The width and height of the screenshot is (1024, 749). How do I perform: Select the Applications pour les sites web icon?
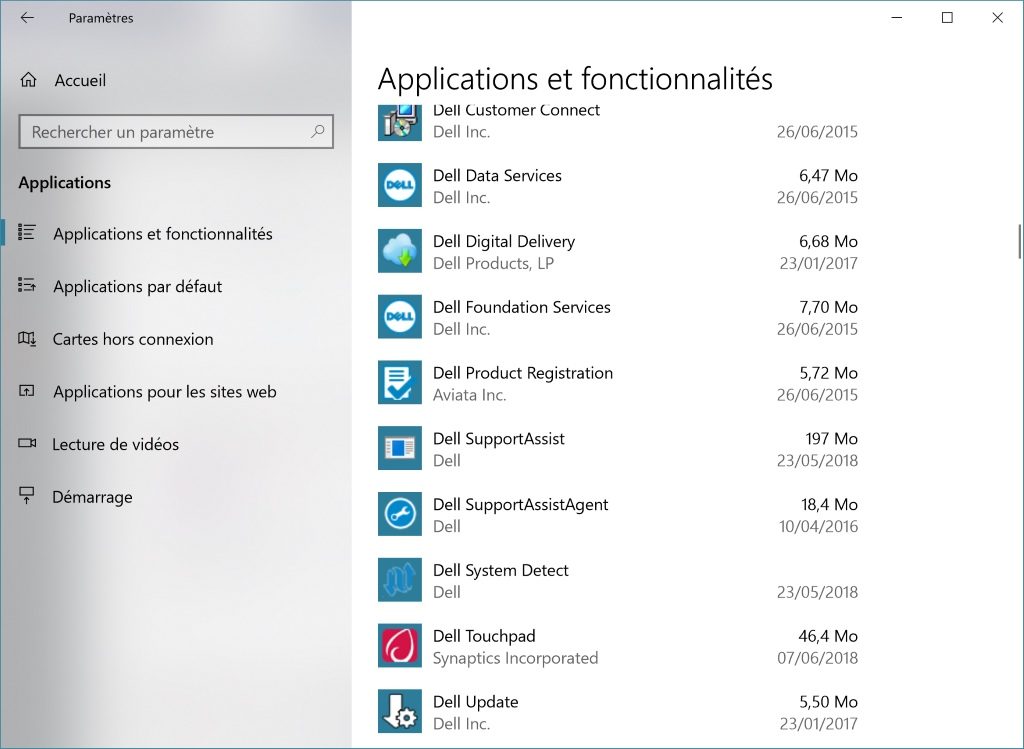pos(27,391)
